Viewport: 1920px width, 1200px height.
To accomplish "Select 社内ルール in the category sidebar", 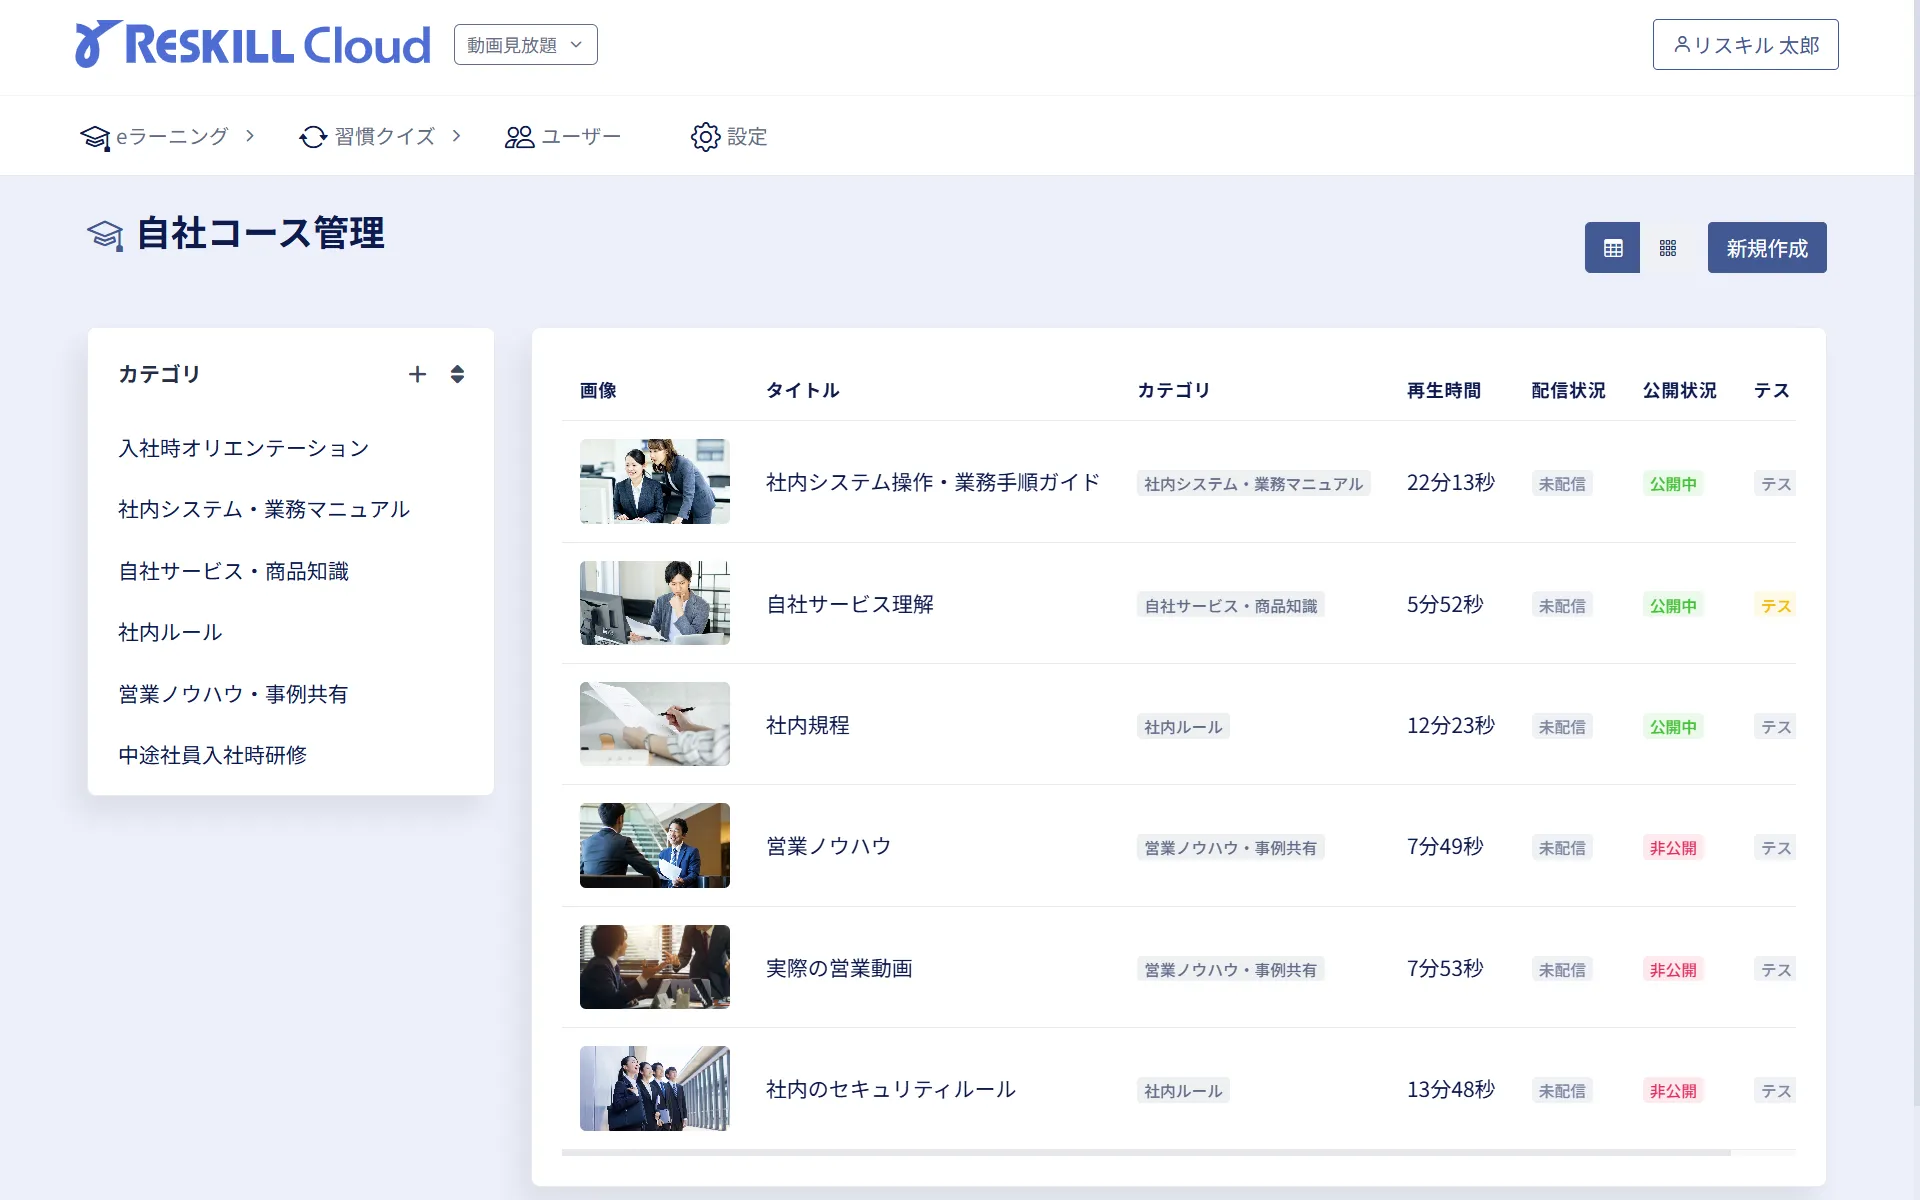I will click(x=170, y=632).
